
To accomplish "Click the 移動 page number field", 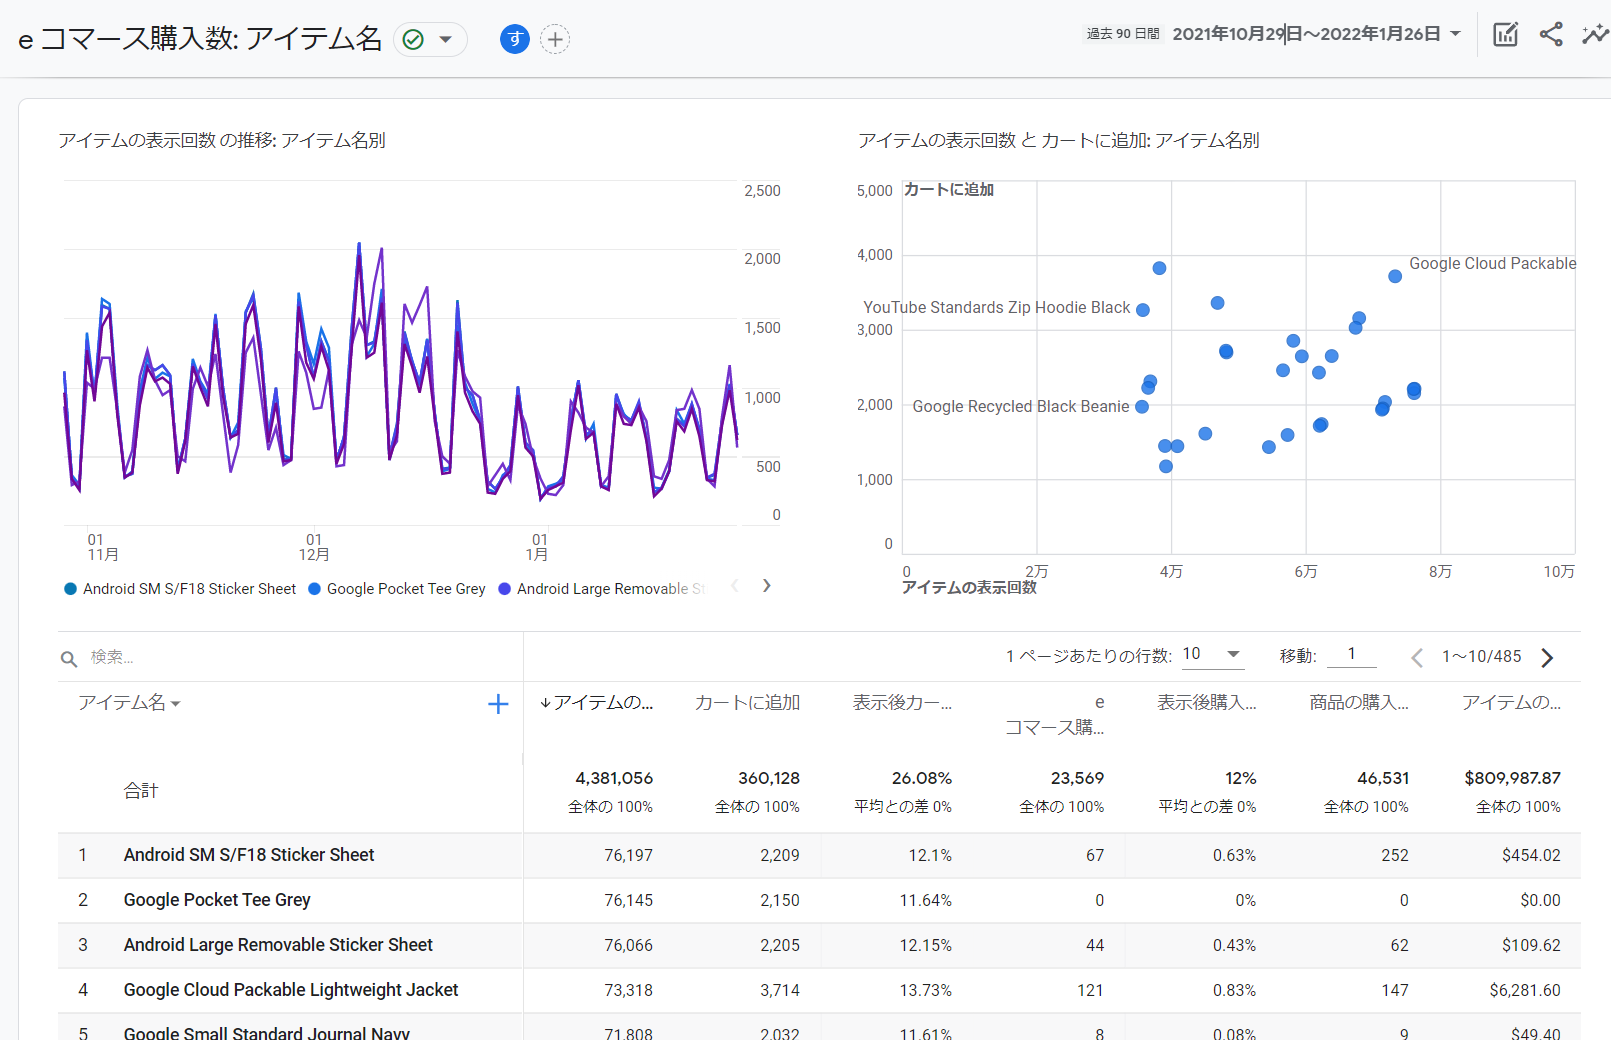I will click(x=1351, y=654).
